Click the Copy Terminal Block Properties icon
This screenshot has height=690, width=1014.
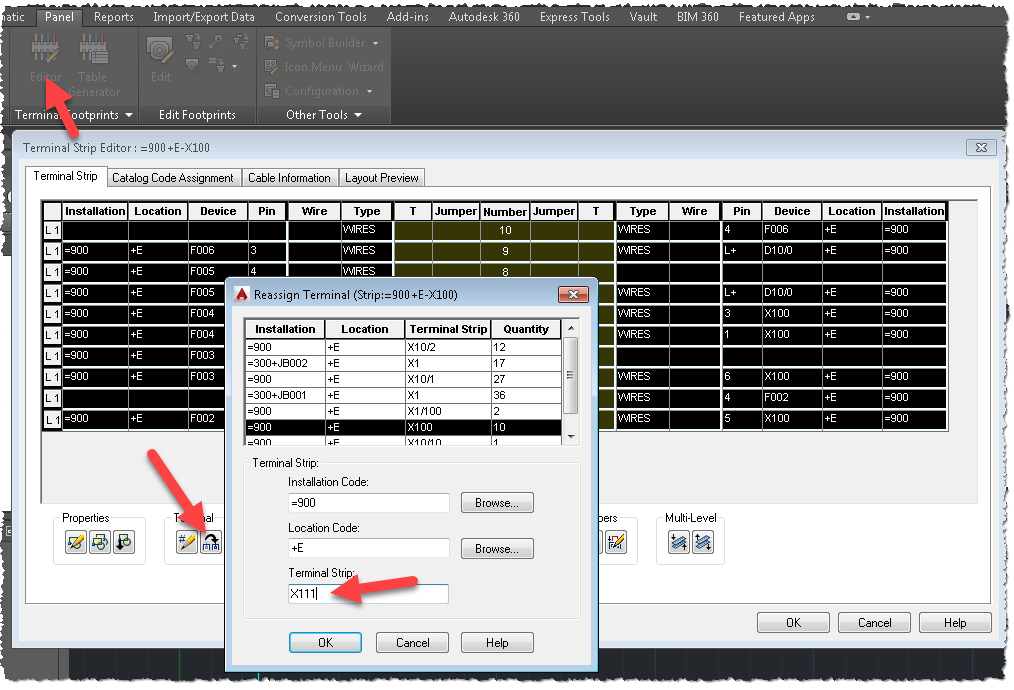(x=100, y=542)
